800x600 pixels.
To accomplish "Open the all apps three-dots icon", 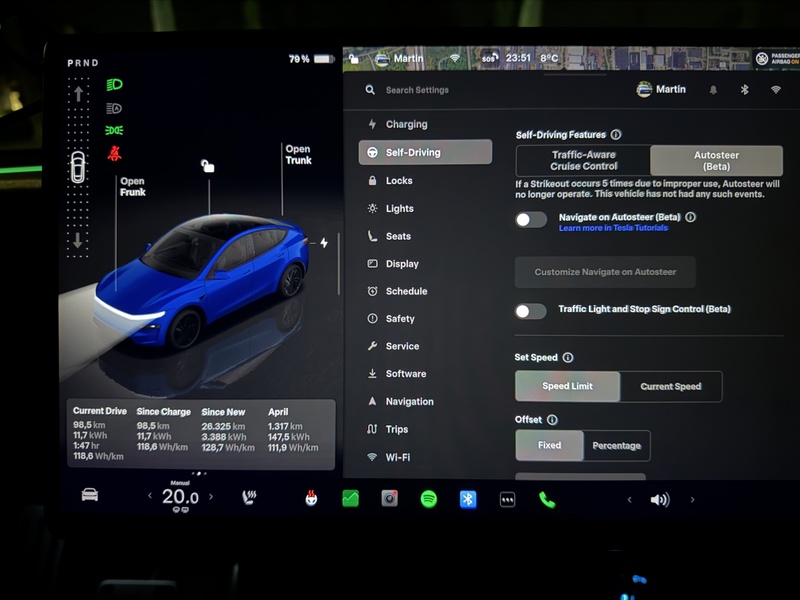I will 507,500.
